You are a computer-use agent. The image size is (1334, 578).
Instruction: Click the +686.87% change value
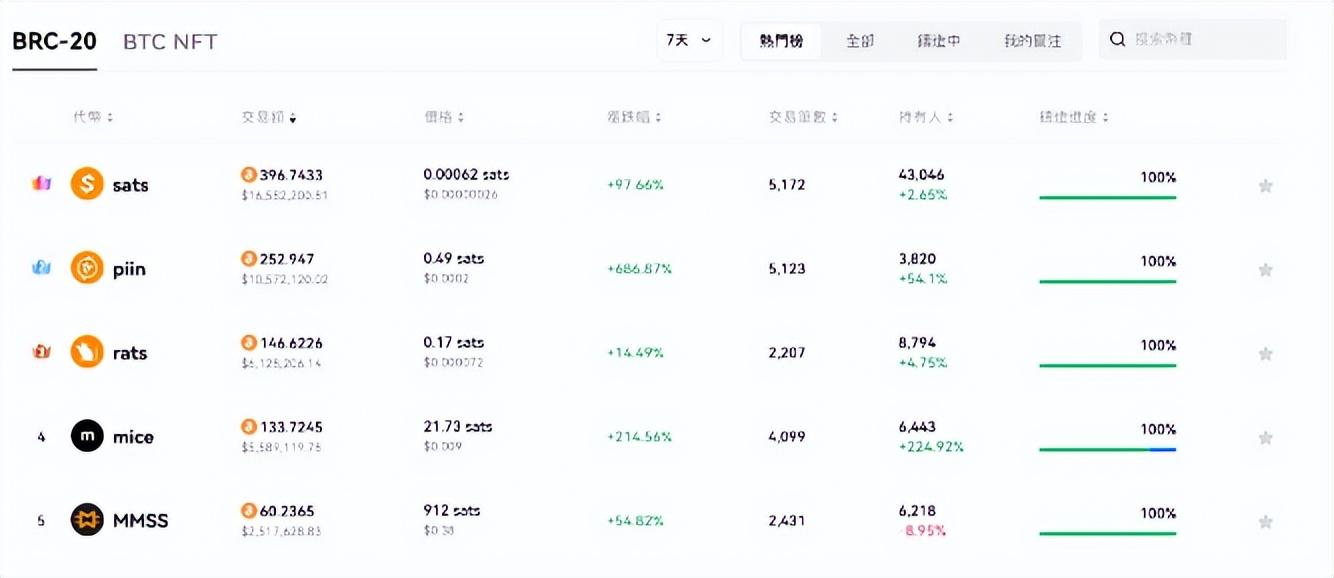(640, 269)
